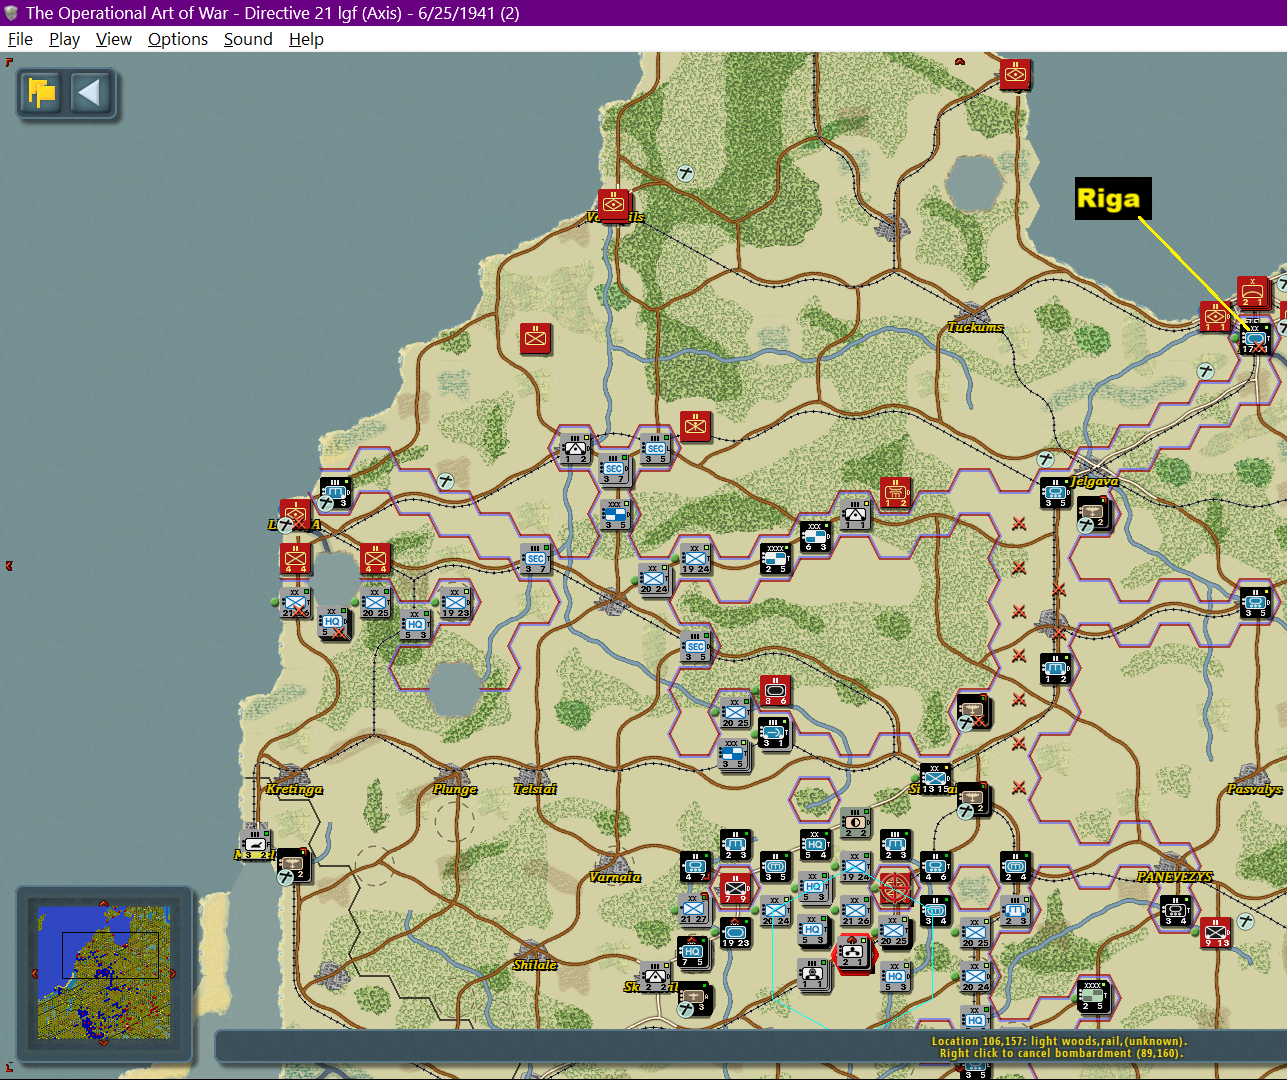The width and height of the screenshot is (1287, 1080).
Task: Select the aircraft counter crossed by red X
Action: coord(973,709)
